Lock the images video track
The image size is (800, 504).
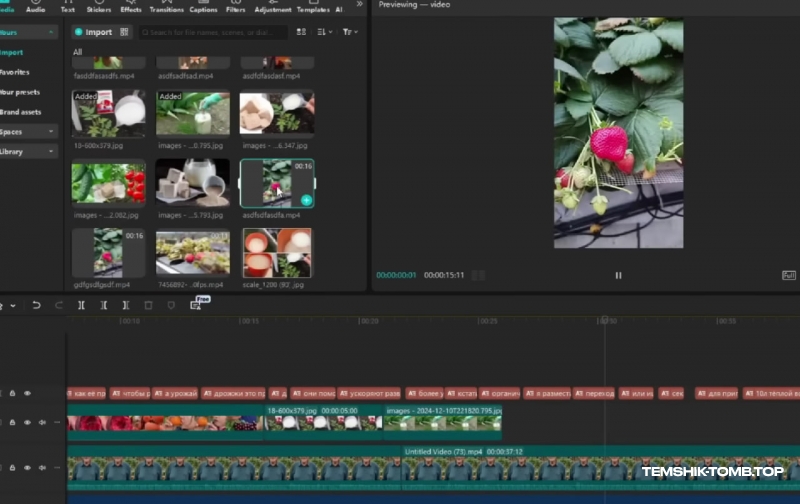click(12, 422)
